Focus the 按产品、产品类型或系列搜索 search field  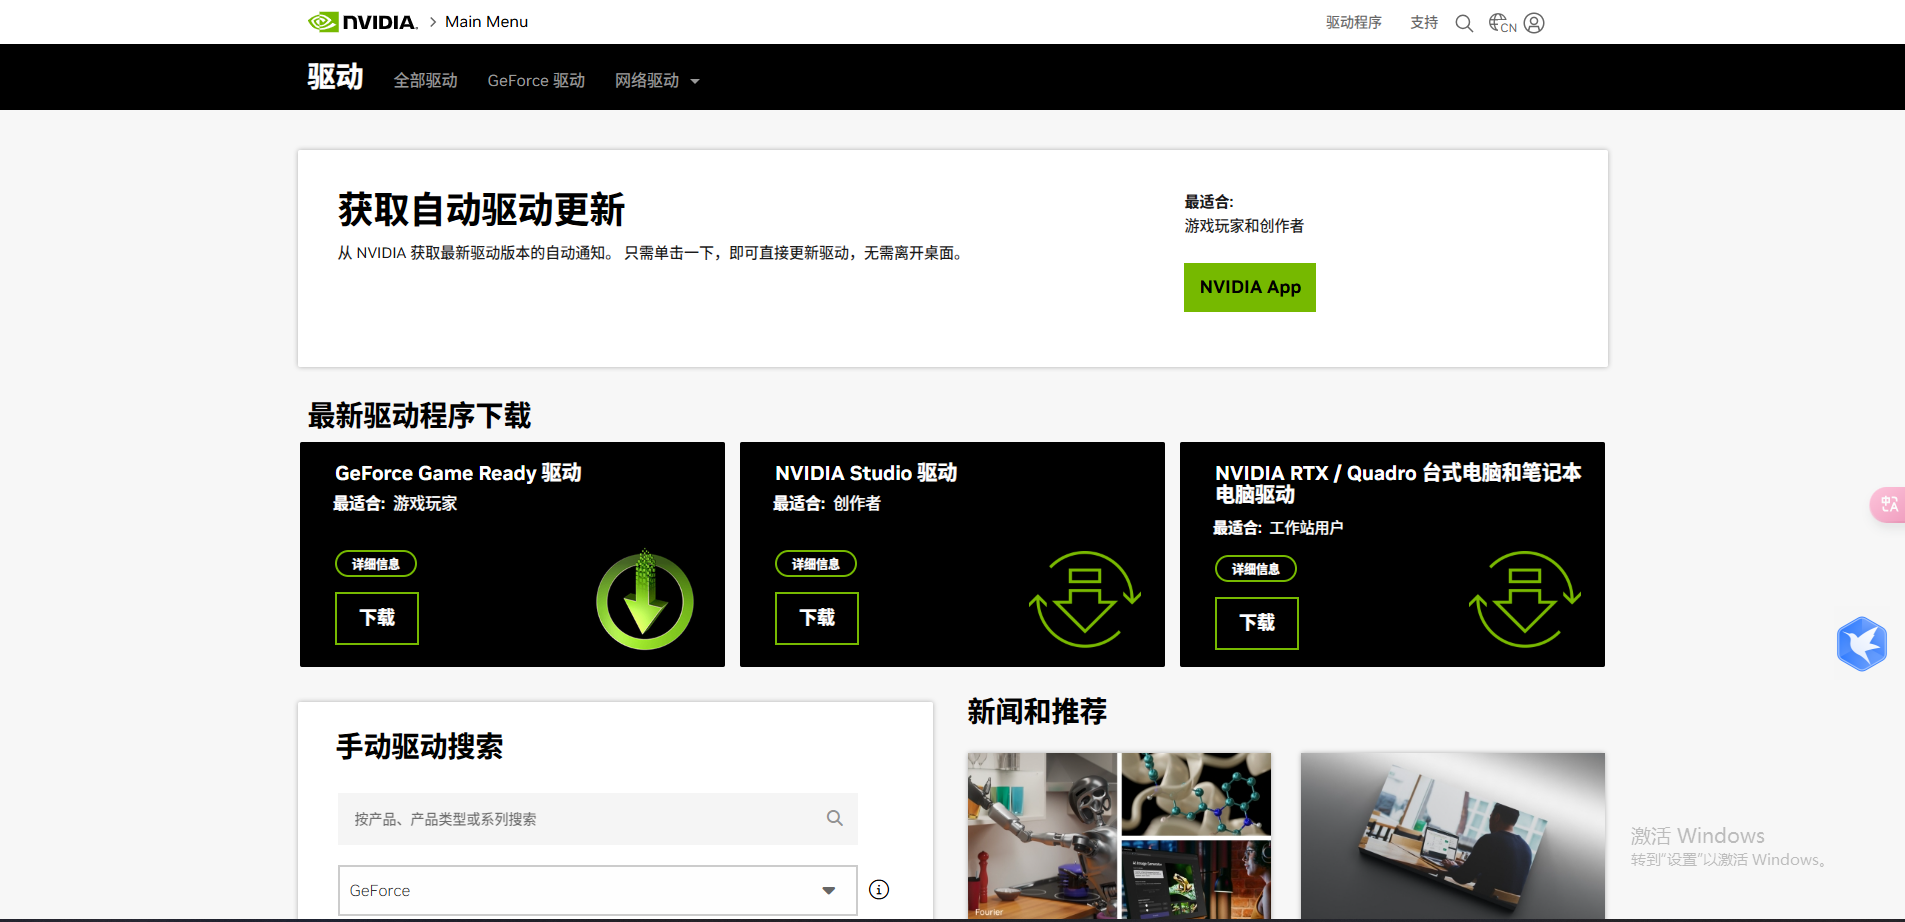(598, 819)
